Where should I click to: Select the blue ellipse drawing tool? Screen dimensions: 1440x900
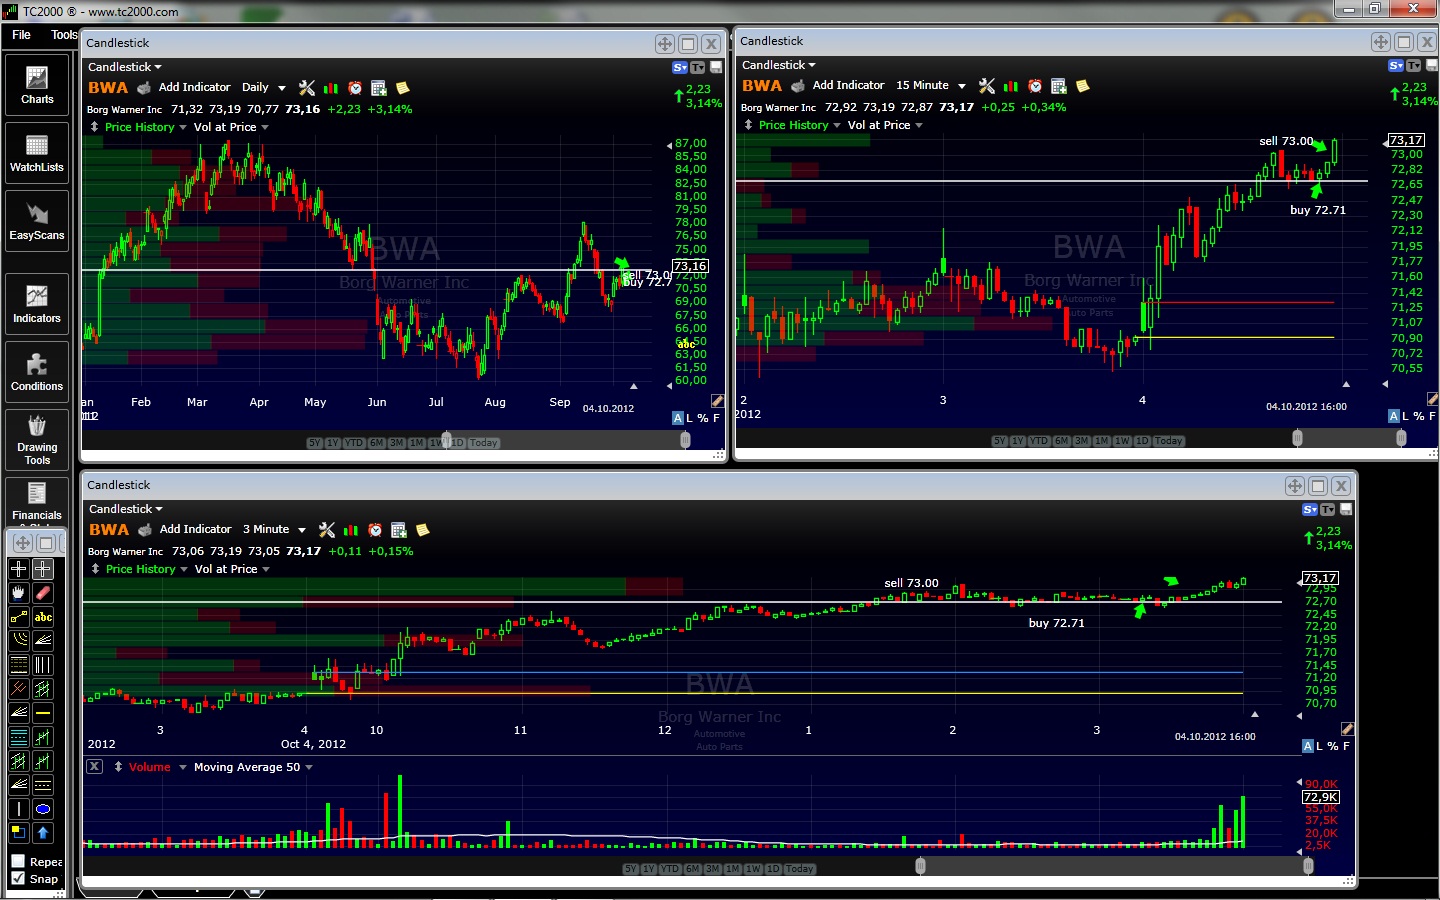(43, 809)
